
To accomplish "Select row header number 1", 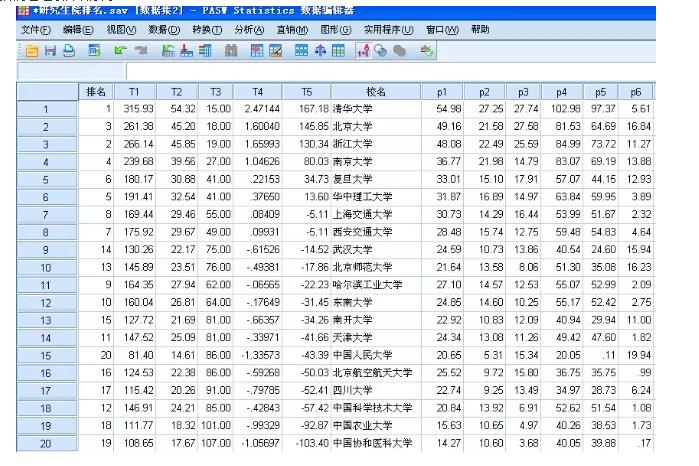I will click(x=46, y=109).
